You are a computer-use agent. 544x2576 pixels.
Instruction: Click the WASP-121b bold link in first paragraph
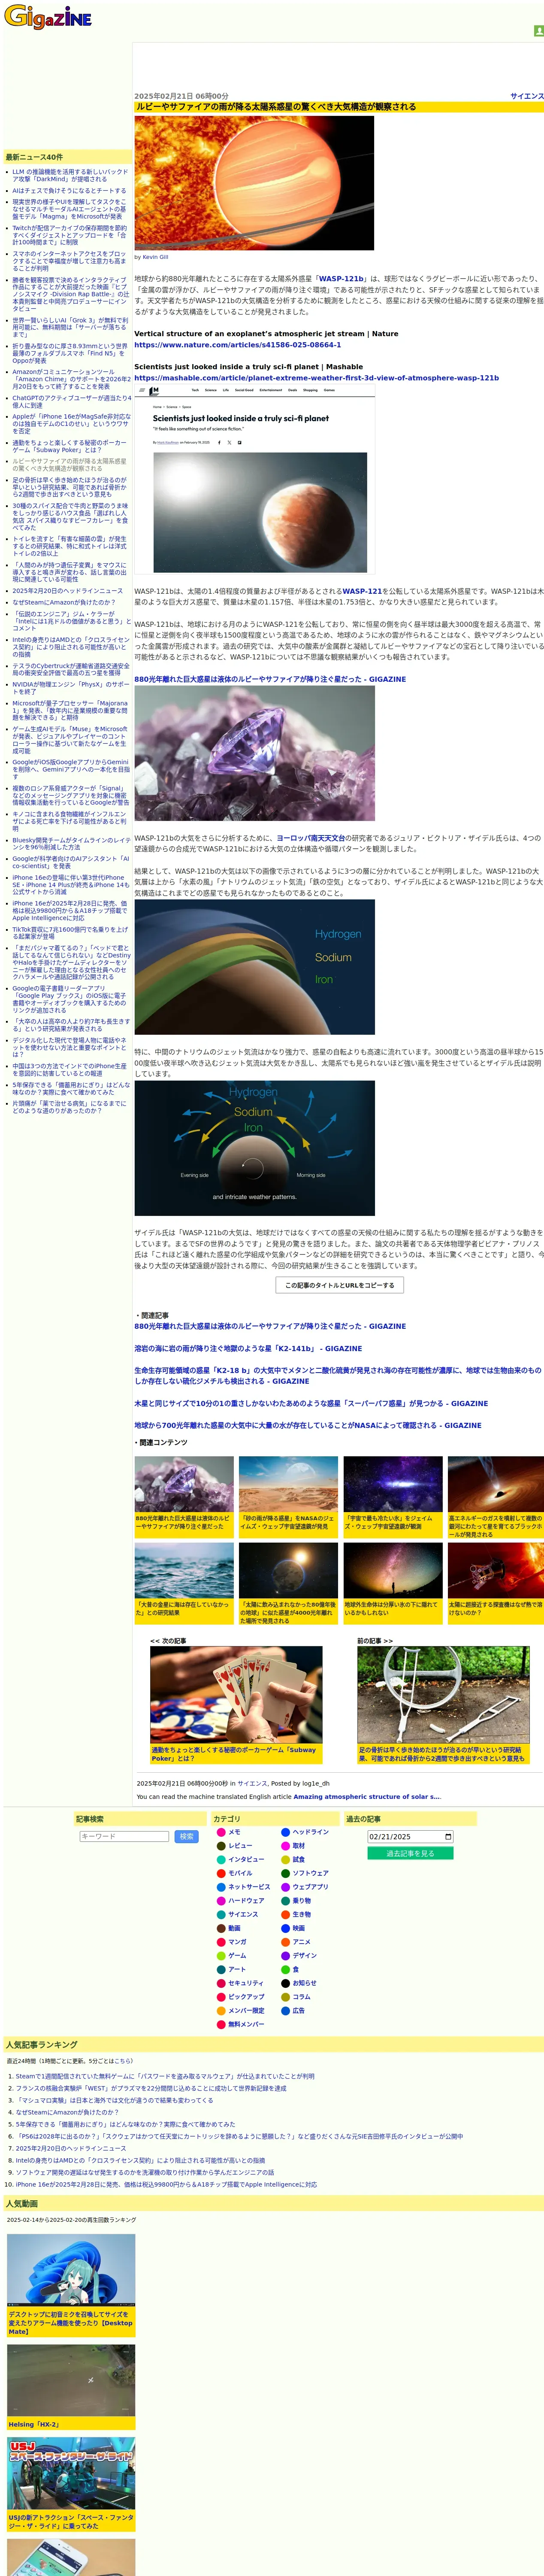[342, 279]
